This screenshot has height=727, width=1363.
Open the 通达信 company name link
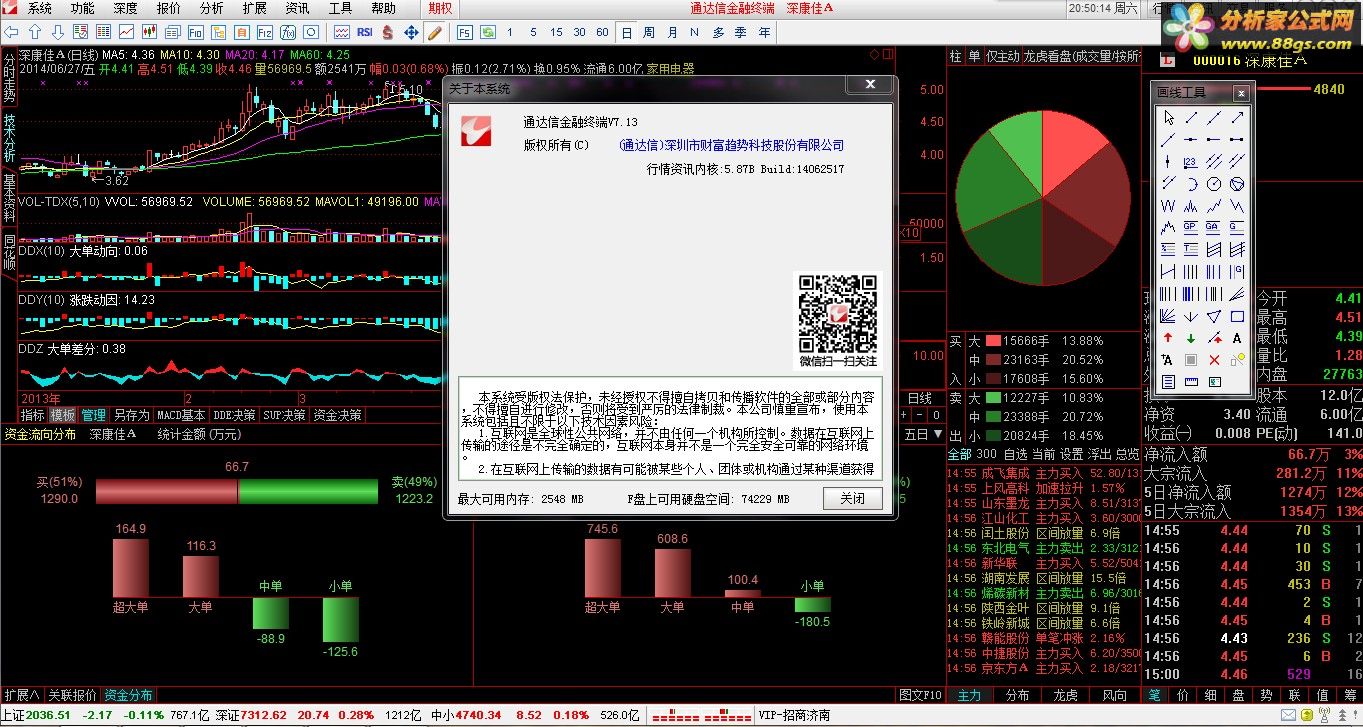(732, 145)
